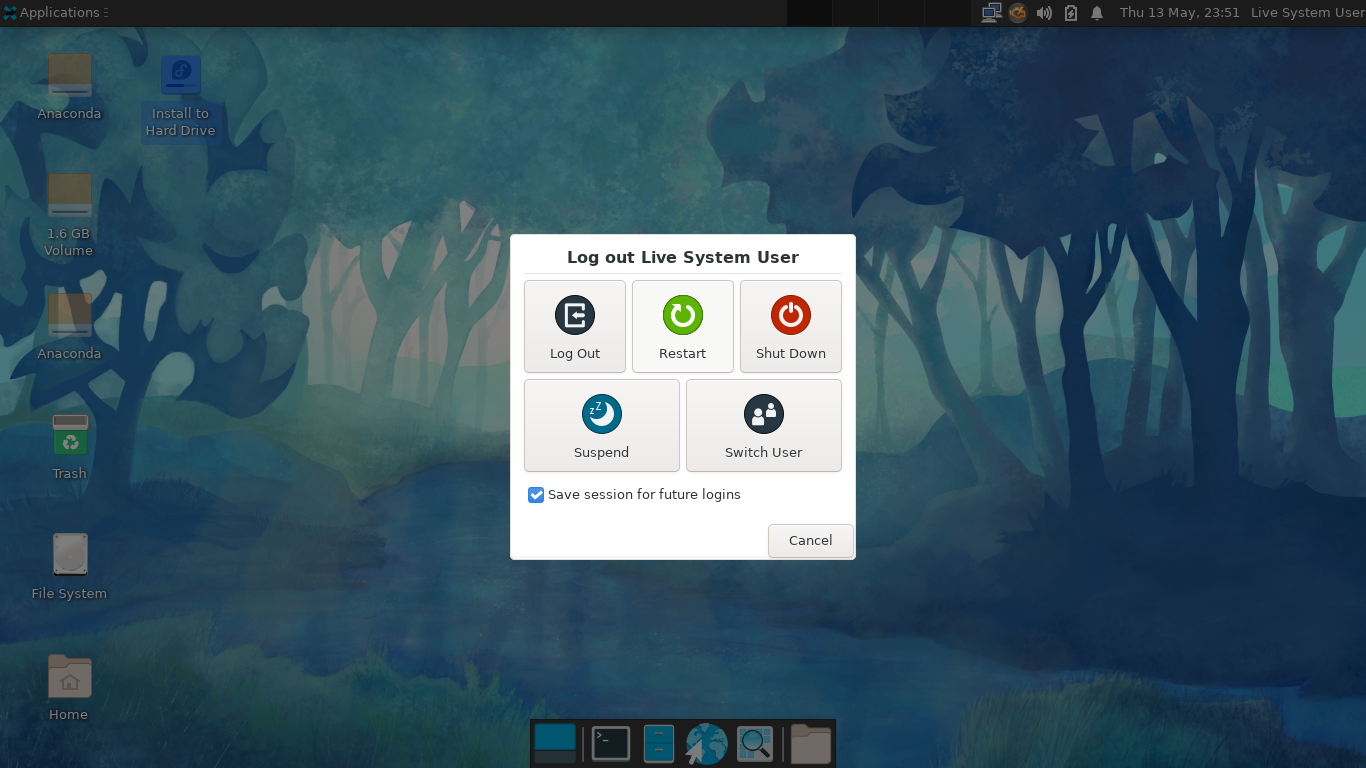1366x768 pixels.
Task: Launch the web browser globe in dock
Action: click(706, 744)
